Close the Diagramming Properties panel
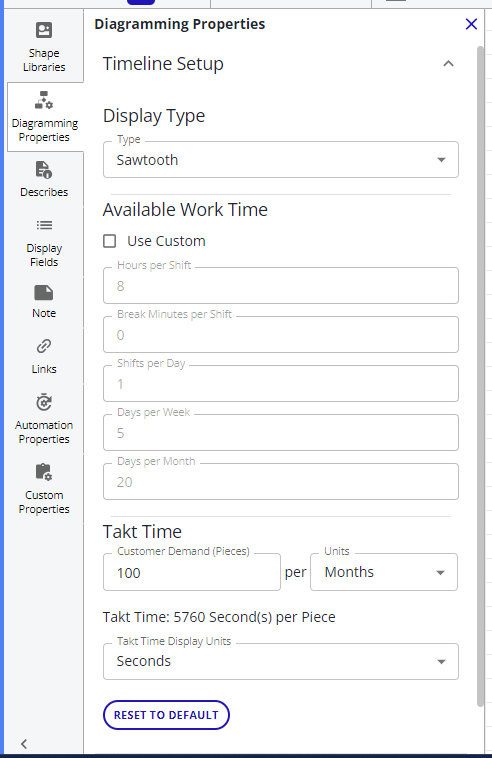 pos(471,24)
